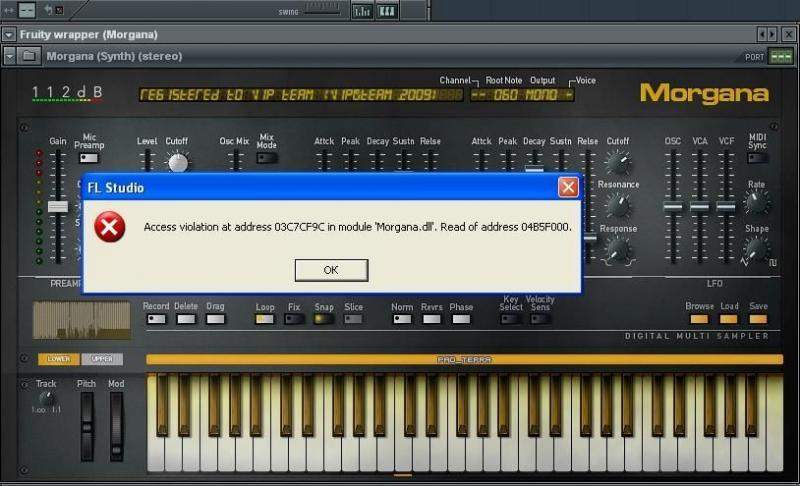Screen dimensions: 800x486
Task: Click the Morgana logo
Action: 705,94
